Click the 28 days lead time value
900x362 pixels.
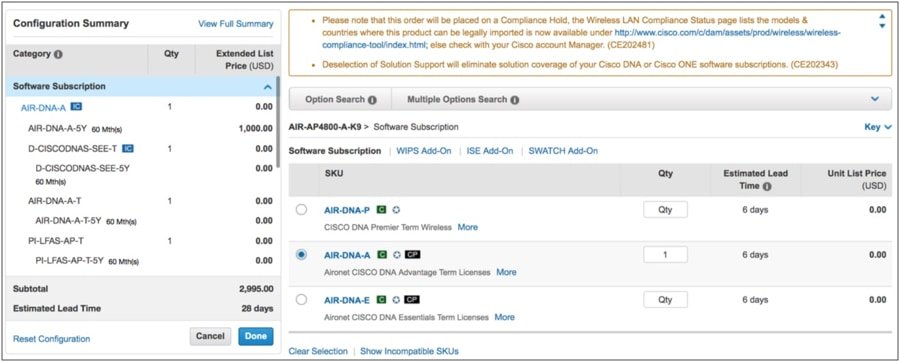[x=258, y=309]
